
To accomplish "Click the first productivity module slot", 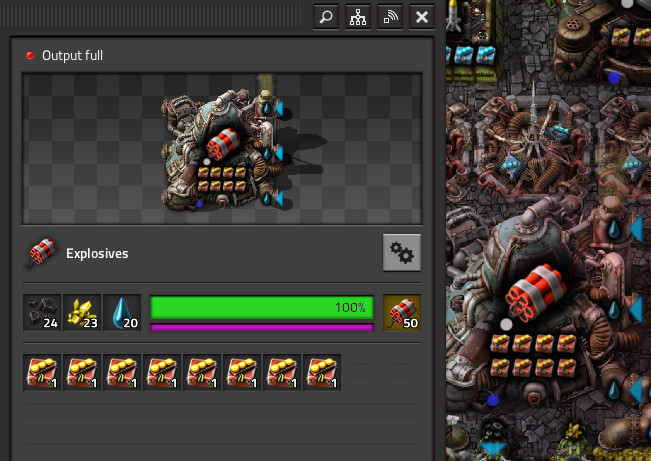I will [x=42, y=372].
